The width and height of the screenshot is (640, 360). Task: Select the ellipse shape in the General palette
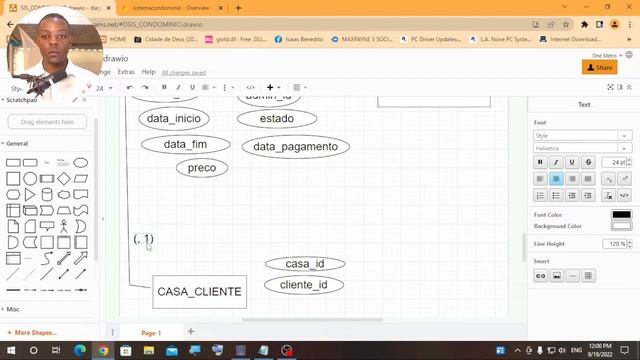coord(80,163)
